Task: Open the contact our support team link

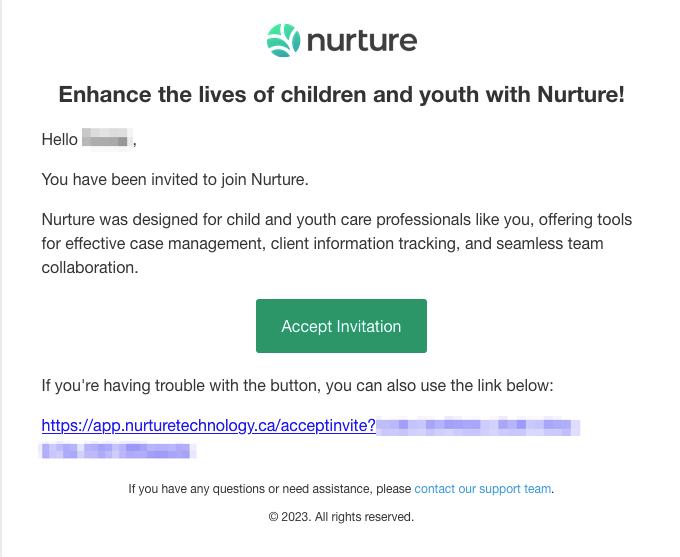Action: click(x=483, y=489)
